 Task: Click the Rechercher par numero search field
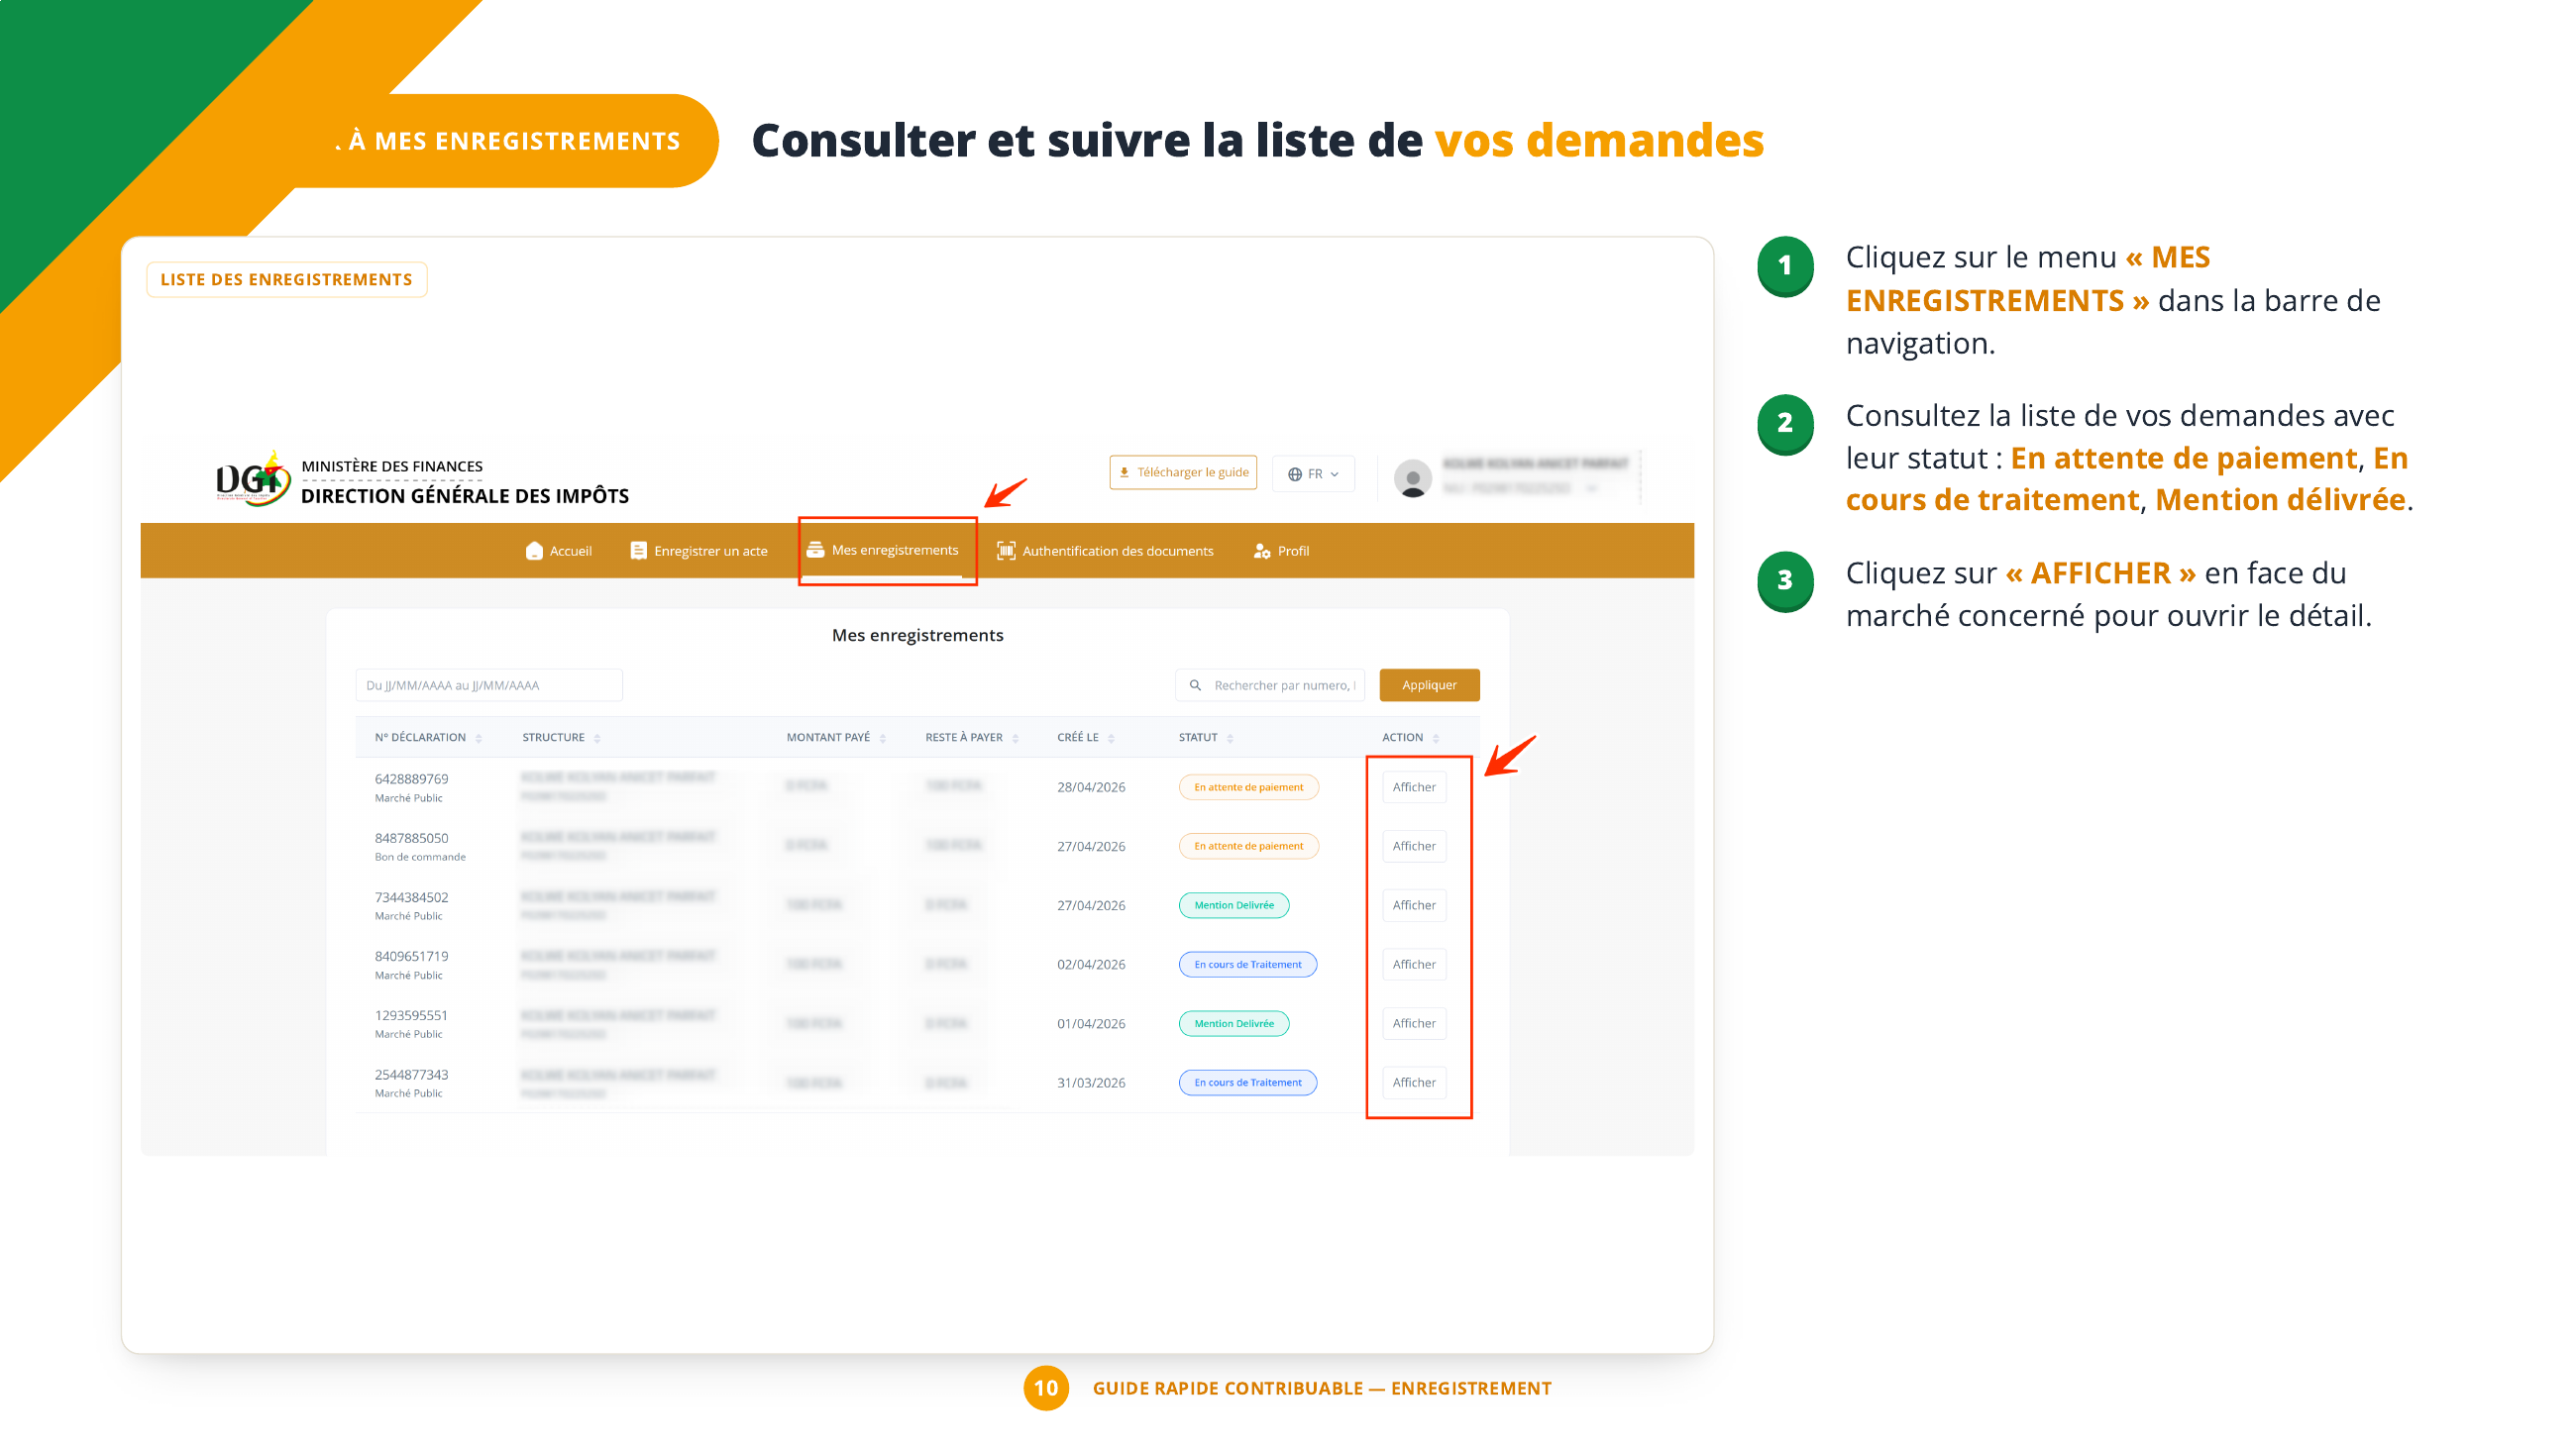pyautogui.click(x=1270, y=685)
